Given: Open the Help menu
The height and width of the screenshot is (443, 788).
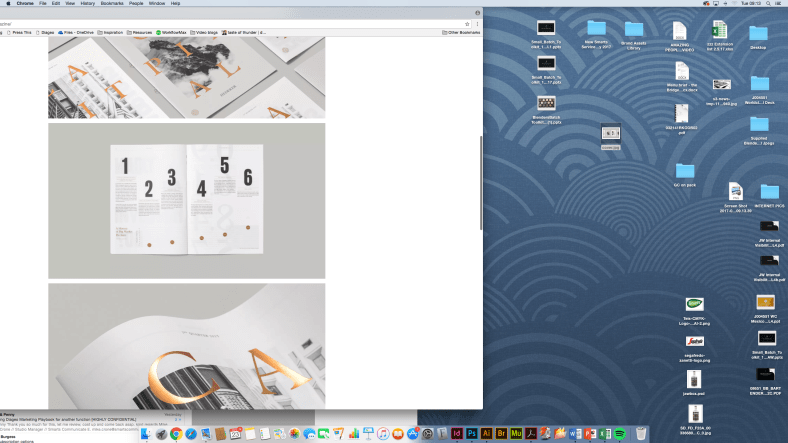Looking at the screenshot, I should click(175, 3).
